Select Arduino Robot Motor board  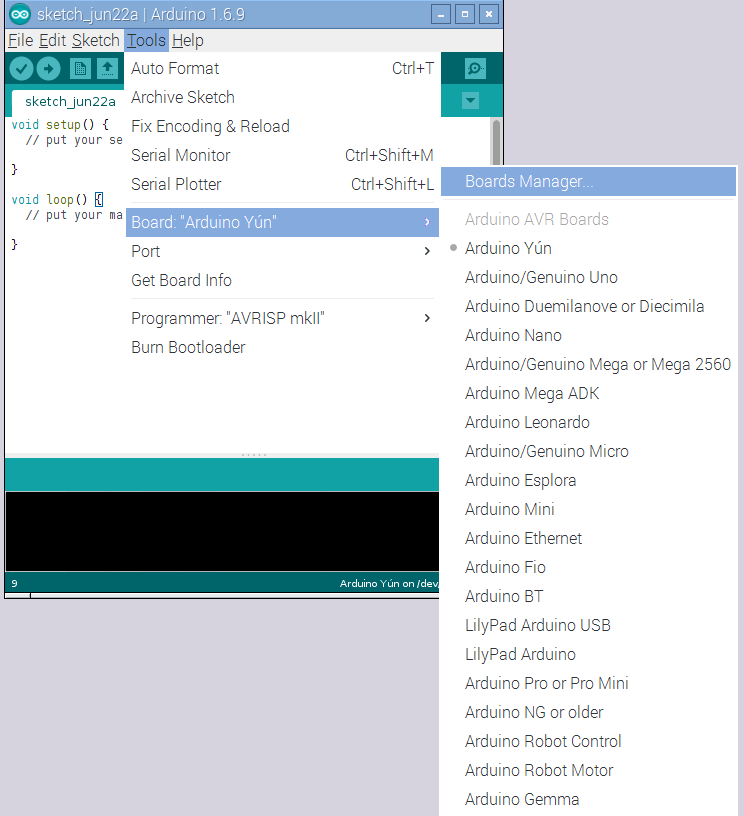point(588,770)
